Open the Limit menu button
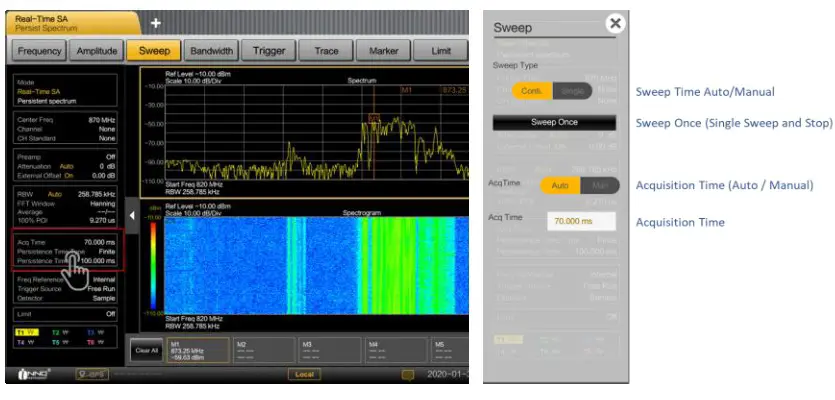The width and height of the screenshot is (835, 400). coord(440,51)
